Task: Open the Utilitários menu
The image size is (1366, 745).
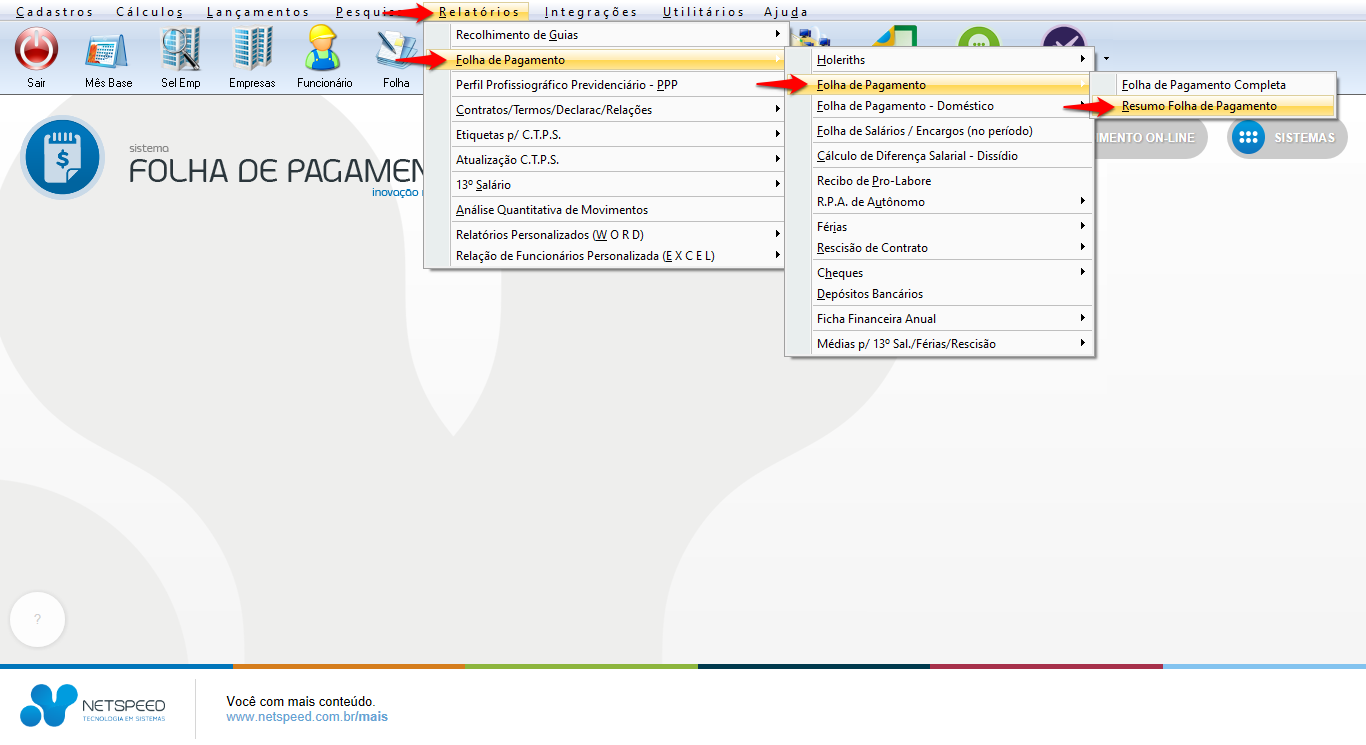Action: [703, 12]
